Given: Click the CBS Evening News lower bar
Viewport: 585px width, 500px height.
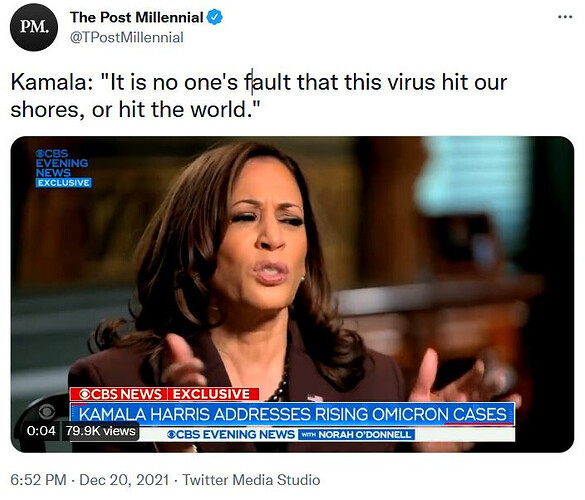Looking at the screenshot, I should pos(231,434).
